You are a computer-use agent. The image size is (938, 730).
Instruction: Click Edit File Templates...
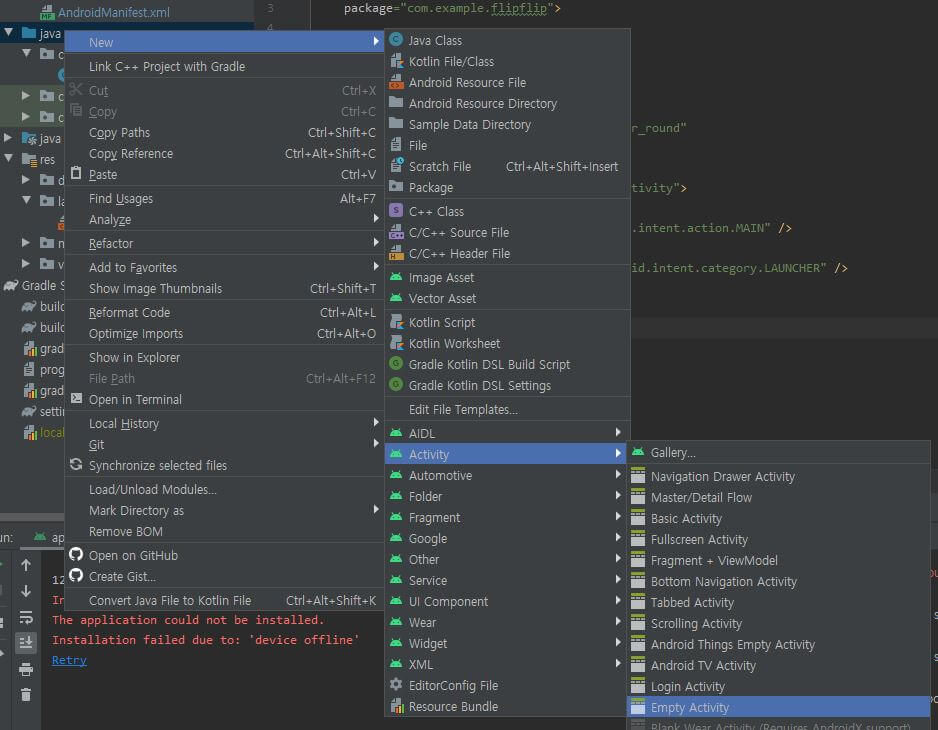[507, 409]
